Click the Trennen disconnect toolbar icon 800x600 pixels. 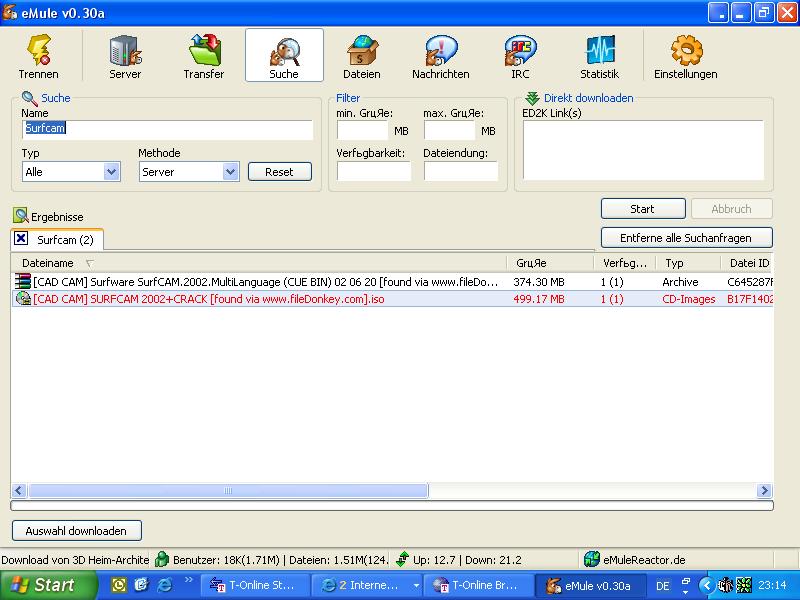(x=39, y=55)
